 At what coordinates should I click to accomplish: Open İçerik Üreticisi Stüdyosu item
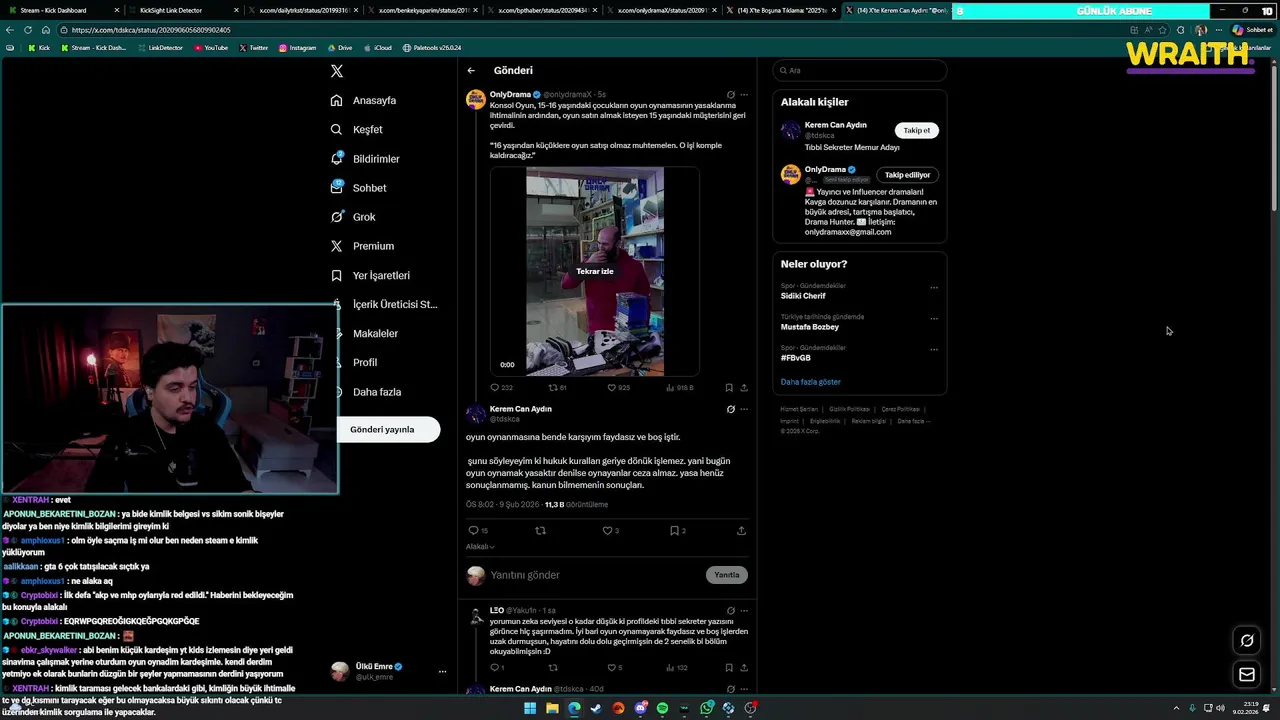click(x=385, y=304)
